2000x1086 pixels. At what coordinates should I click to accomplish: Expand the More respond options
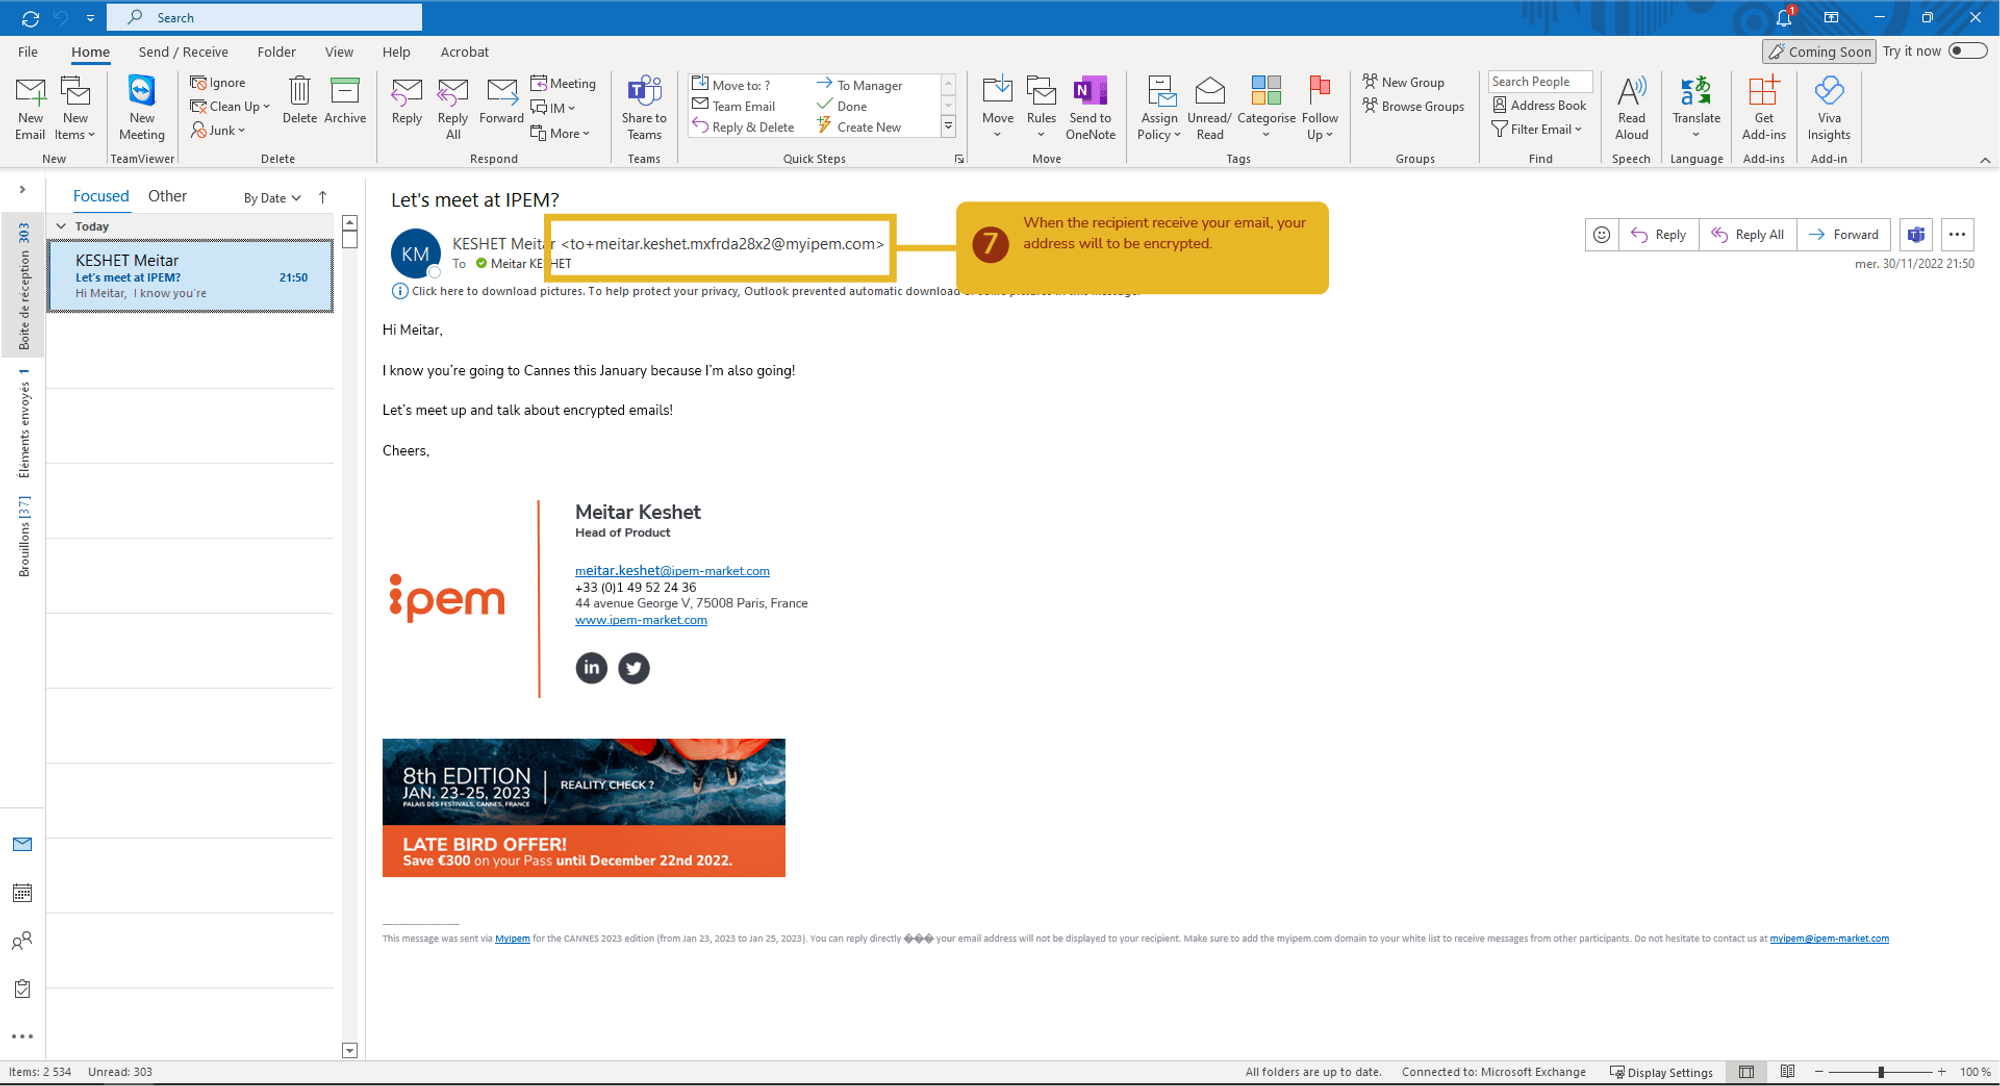pos(560,133)
